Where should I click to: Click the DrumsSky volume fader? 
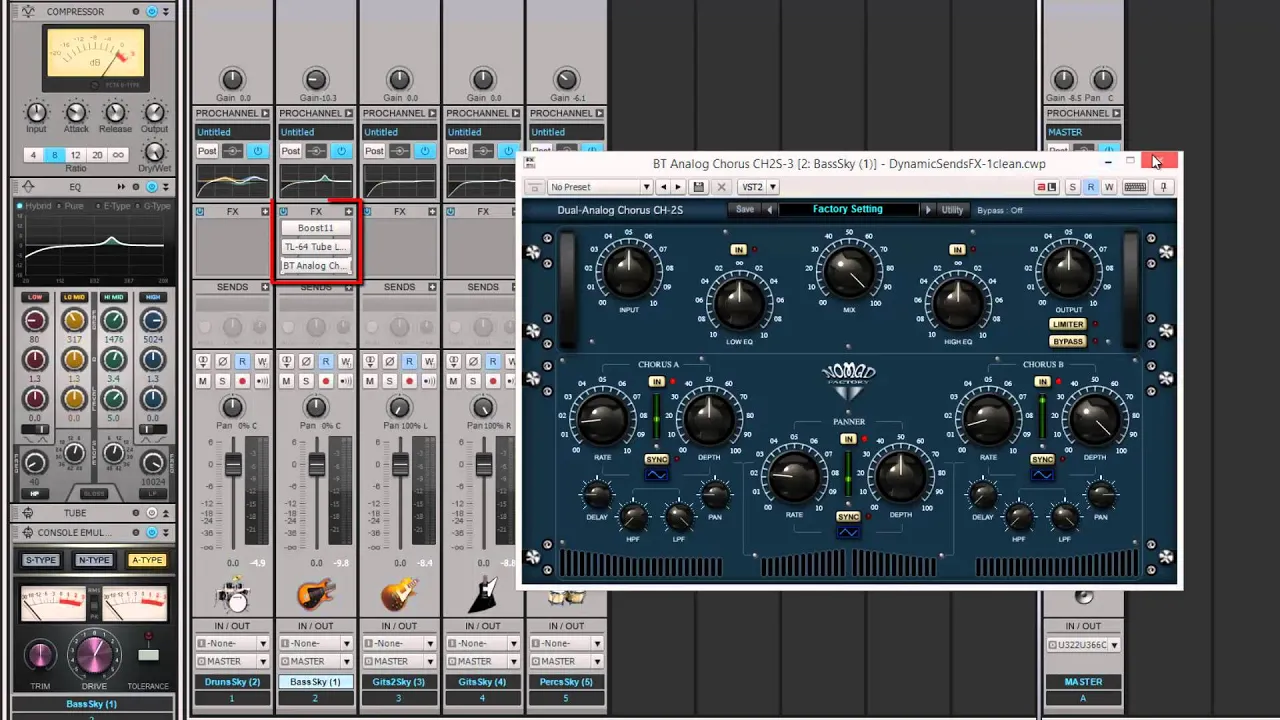point(233,465)
